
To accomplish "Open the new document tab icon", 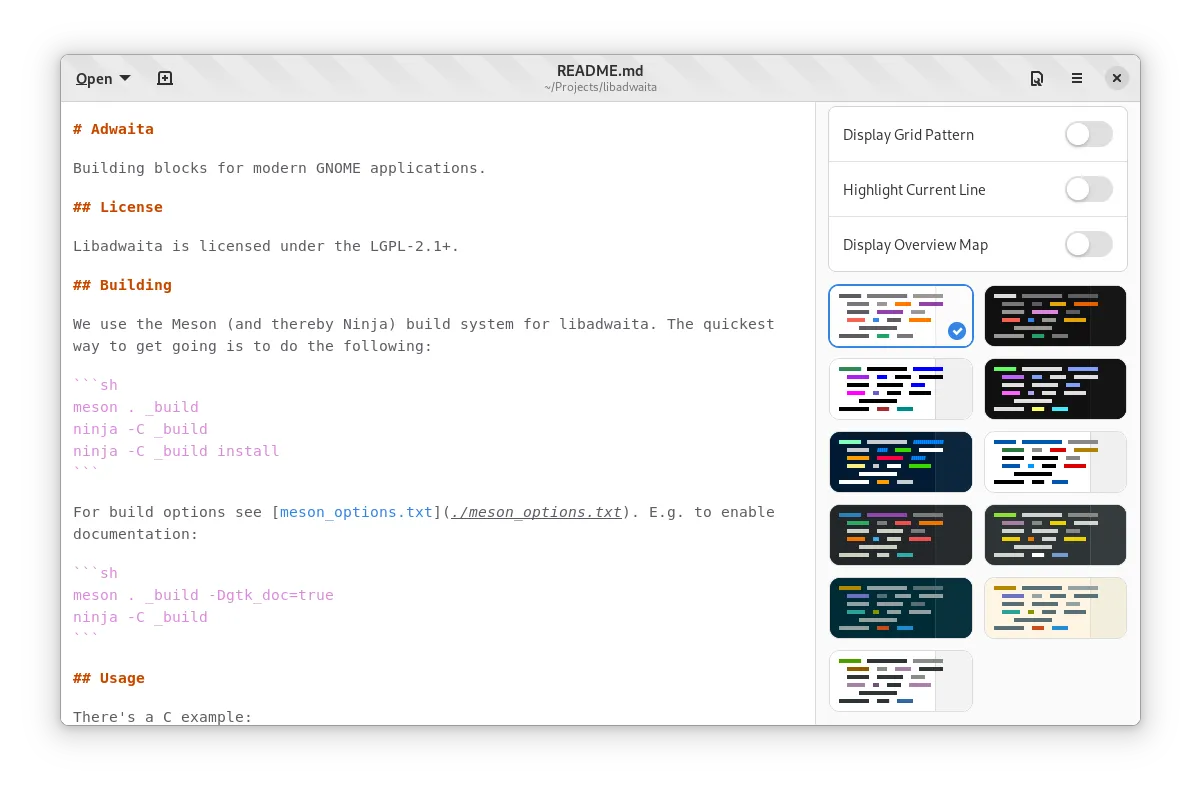I will (x=165, y=78).
